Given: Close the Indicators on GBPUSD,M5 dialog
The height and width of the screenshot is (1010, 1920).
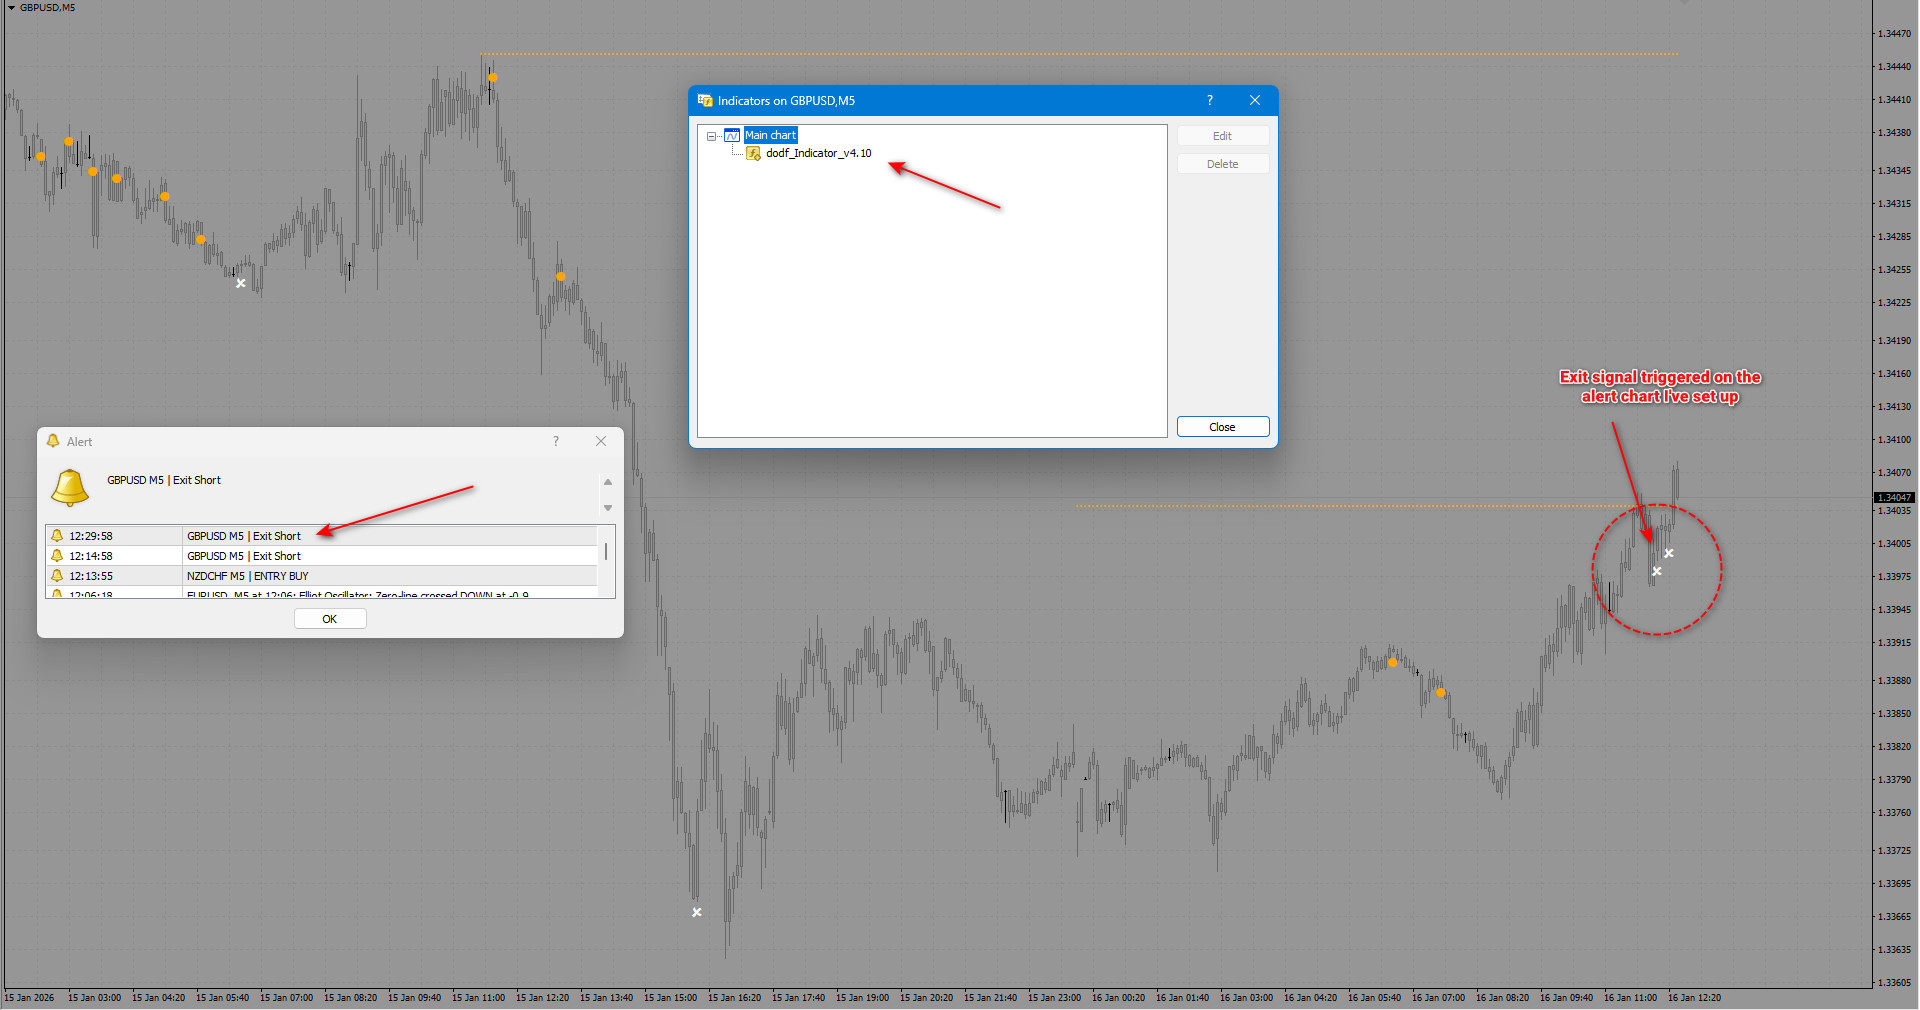Looking at the screenshot, I should pyautogui.click(x=1255, y=100).
